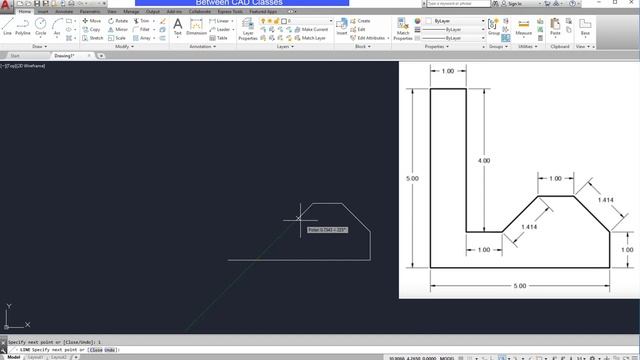This screenshot has width=640, height=360.
Task: Expand the Modify panel
Action: pos(124,47)
